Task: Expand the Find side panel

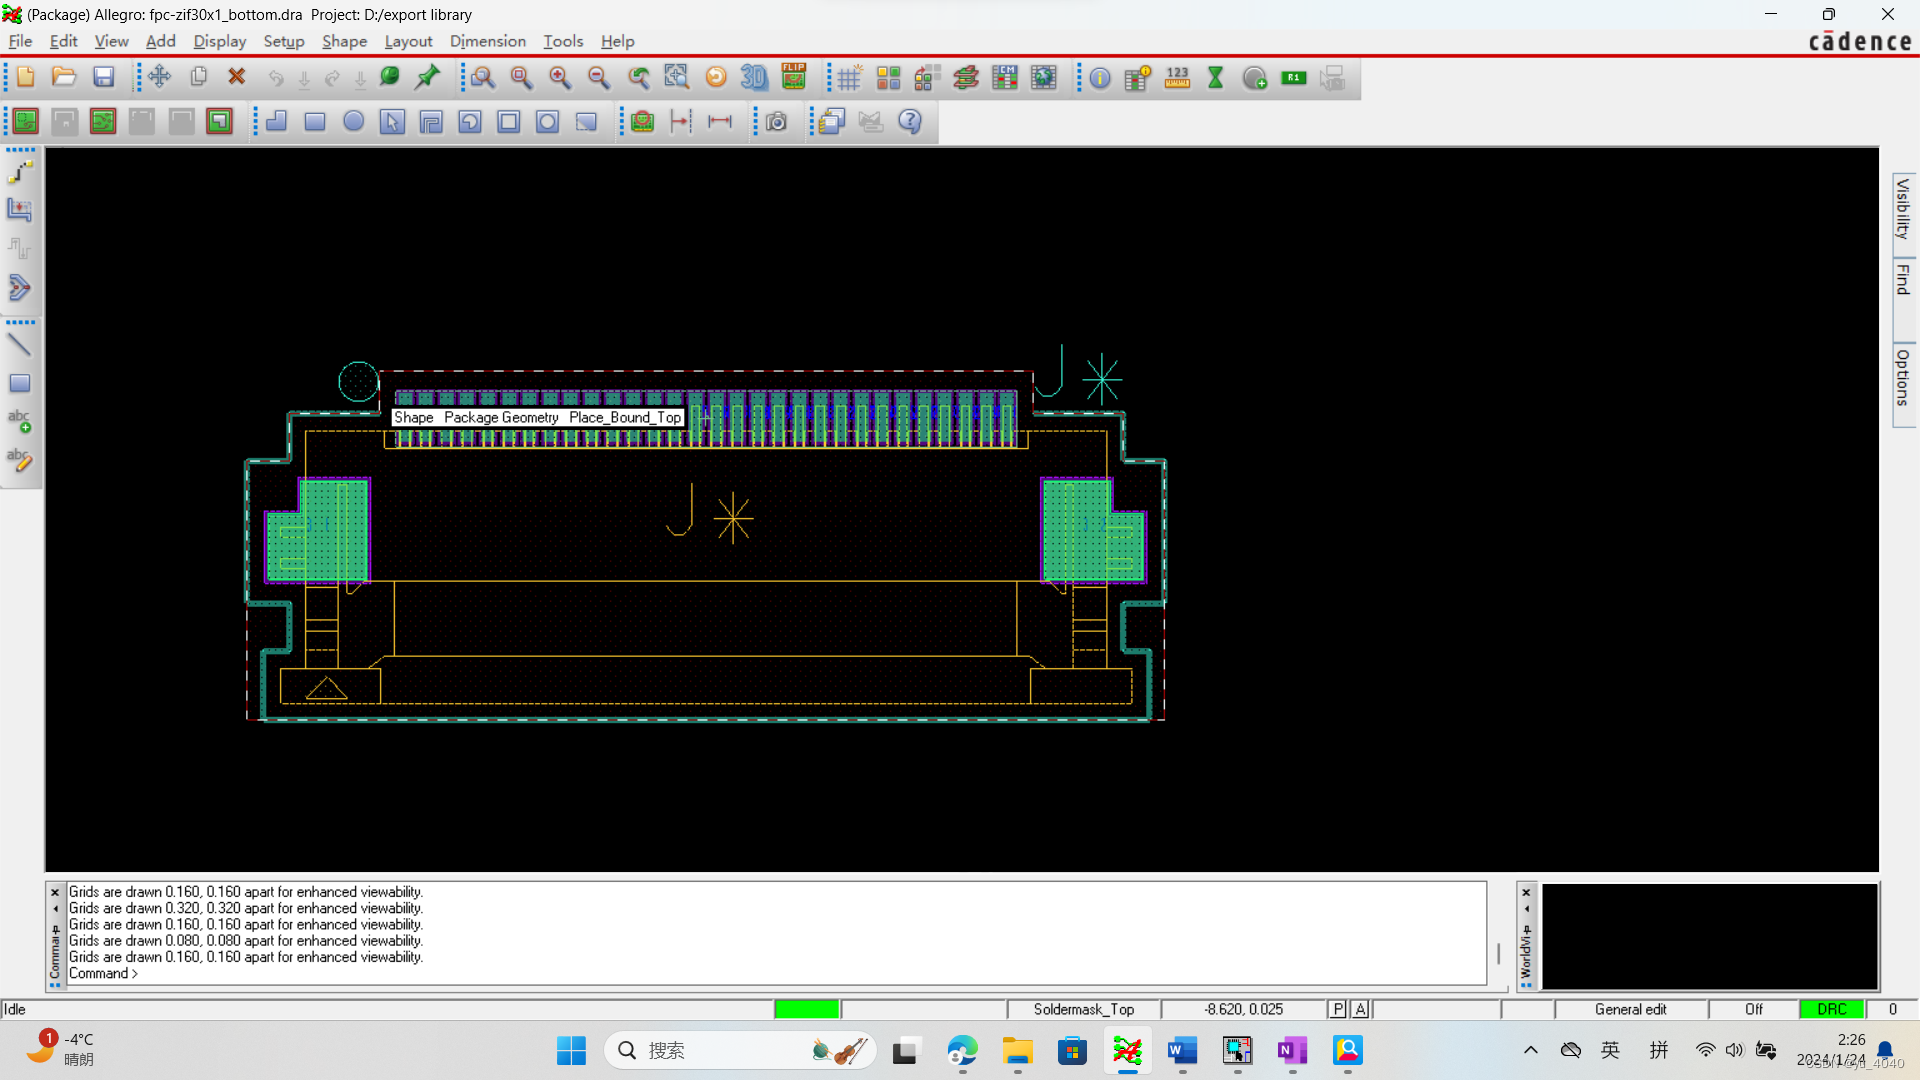Action: pos(1903,281)
